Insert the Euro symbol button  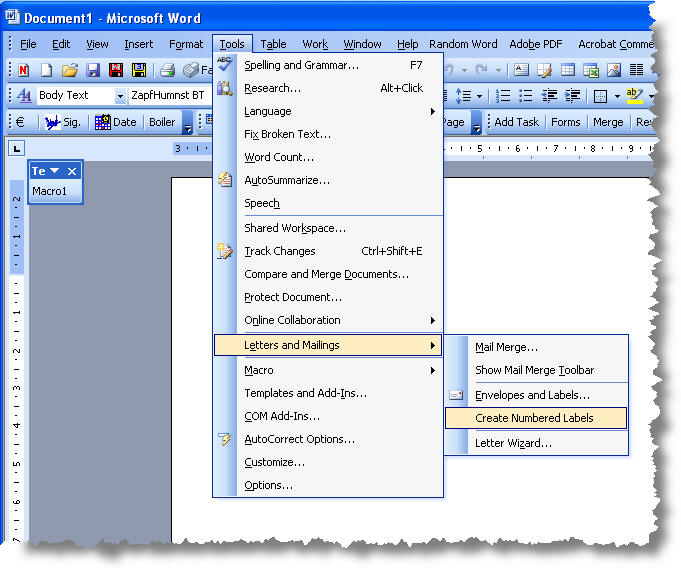coord(20,122)
